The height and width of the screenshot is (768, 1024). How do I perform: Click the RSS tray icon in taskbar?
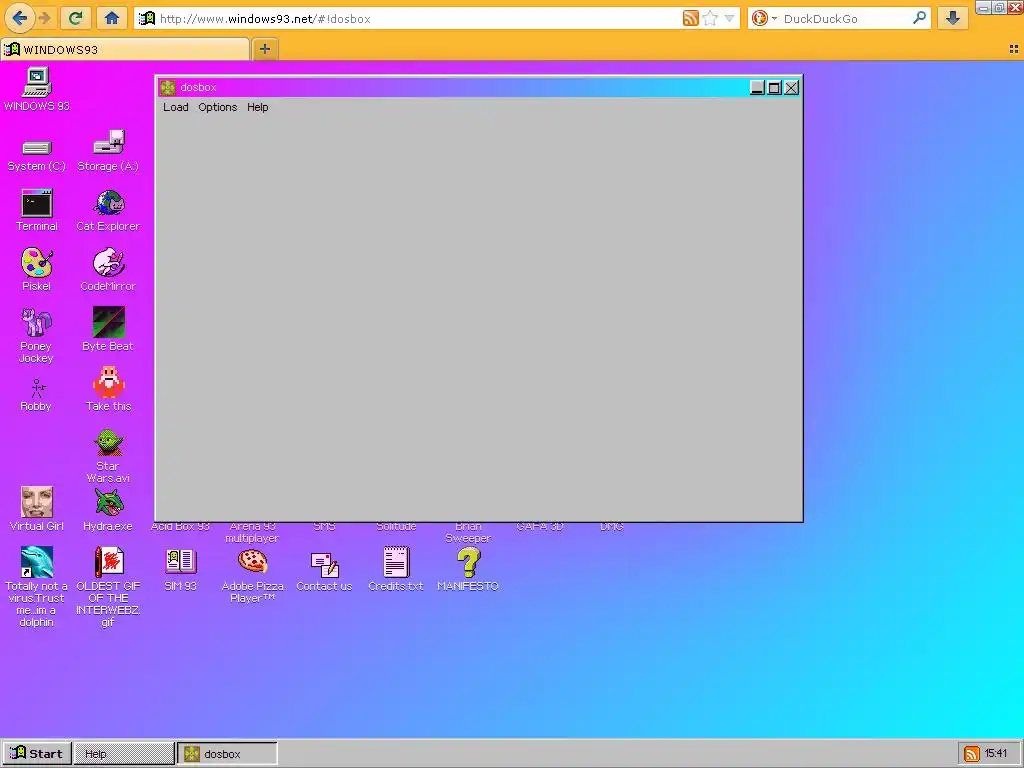(x=971, y=754)
